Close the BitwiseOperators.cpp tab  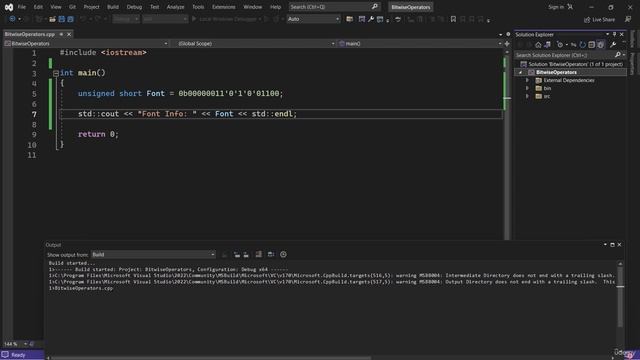(x=69, y=34)
